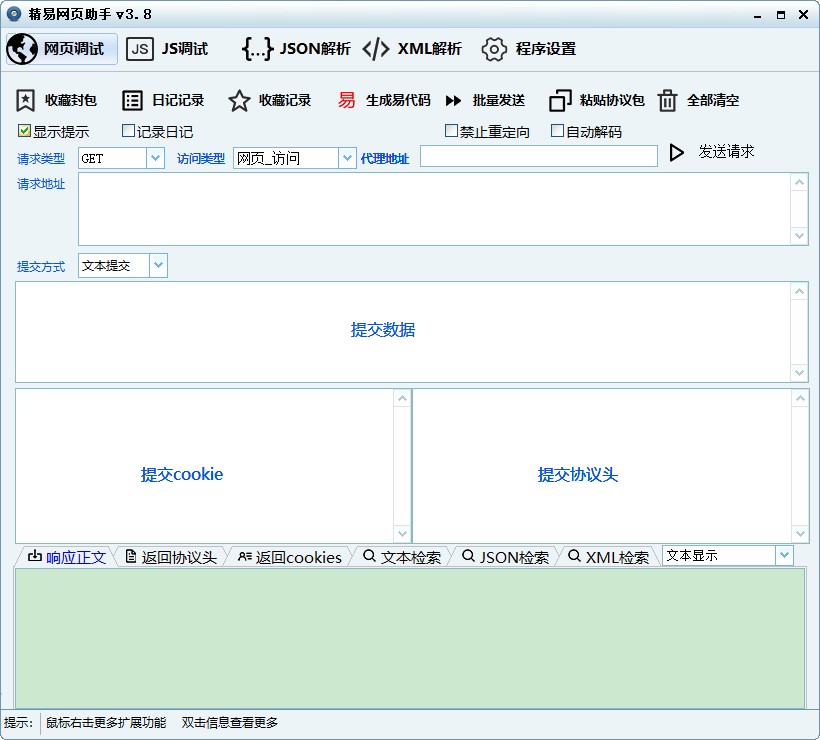Enable the 禁止重定向 checkbox
820x740 pixels.
tap(451, 131)
